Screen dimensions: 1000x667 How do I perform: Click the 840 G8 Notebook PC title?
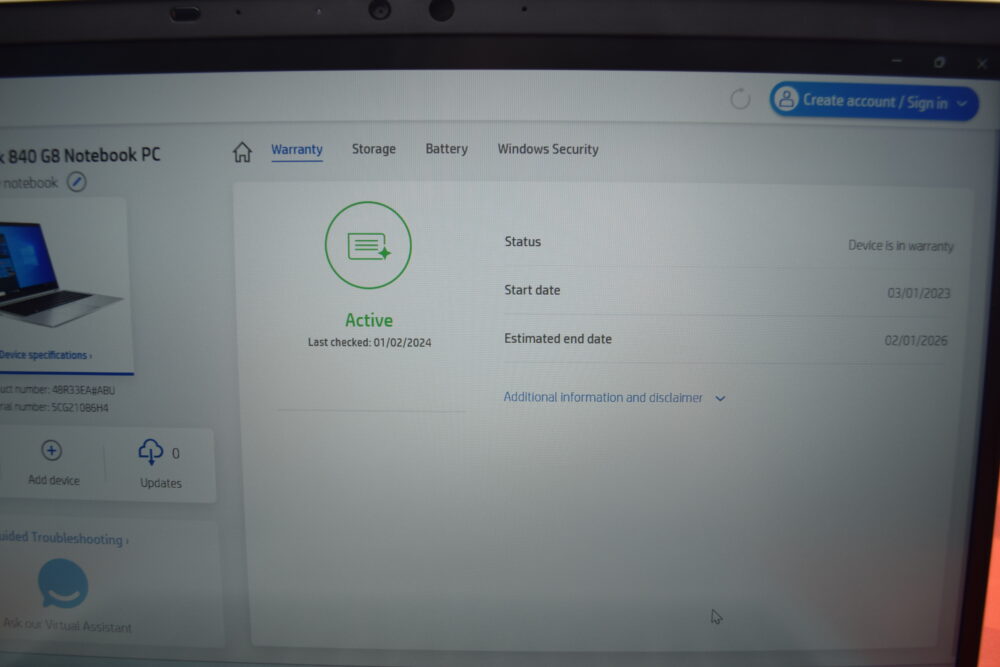[80, 155]
